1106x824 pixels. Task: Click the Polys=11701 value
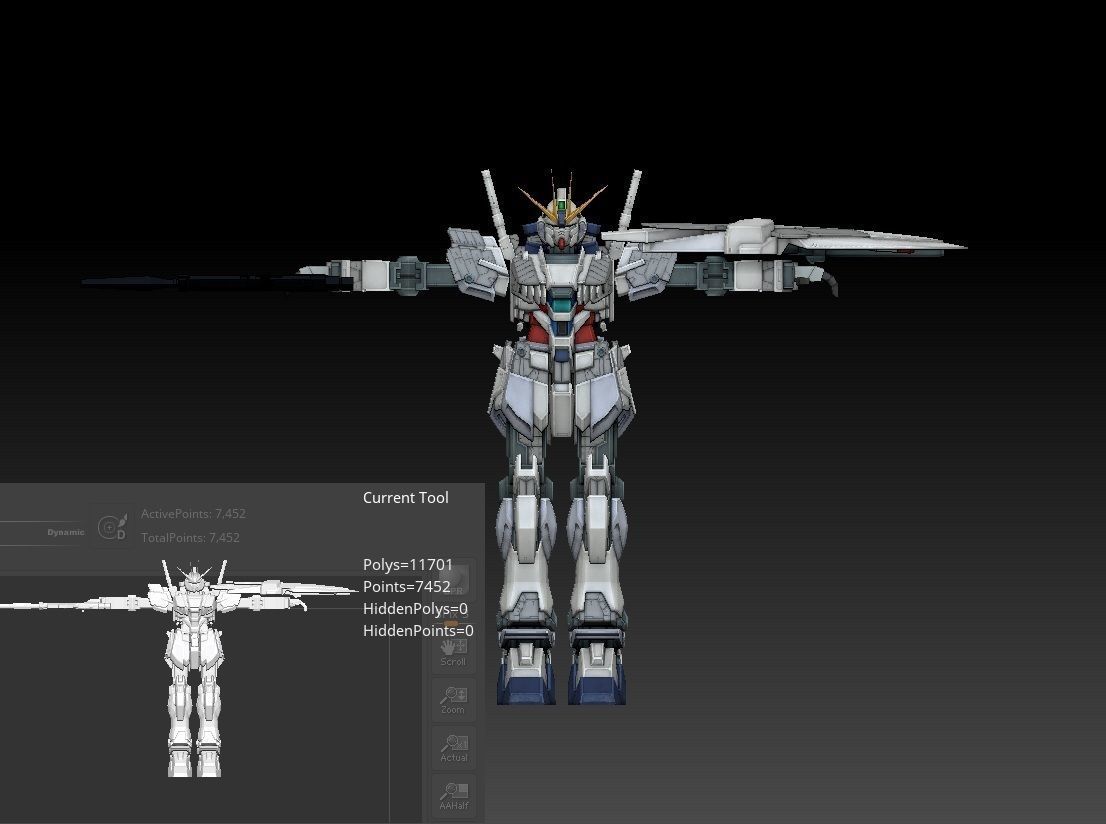pyautogui.click(x=408, y=564)
